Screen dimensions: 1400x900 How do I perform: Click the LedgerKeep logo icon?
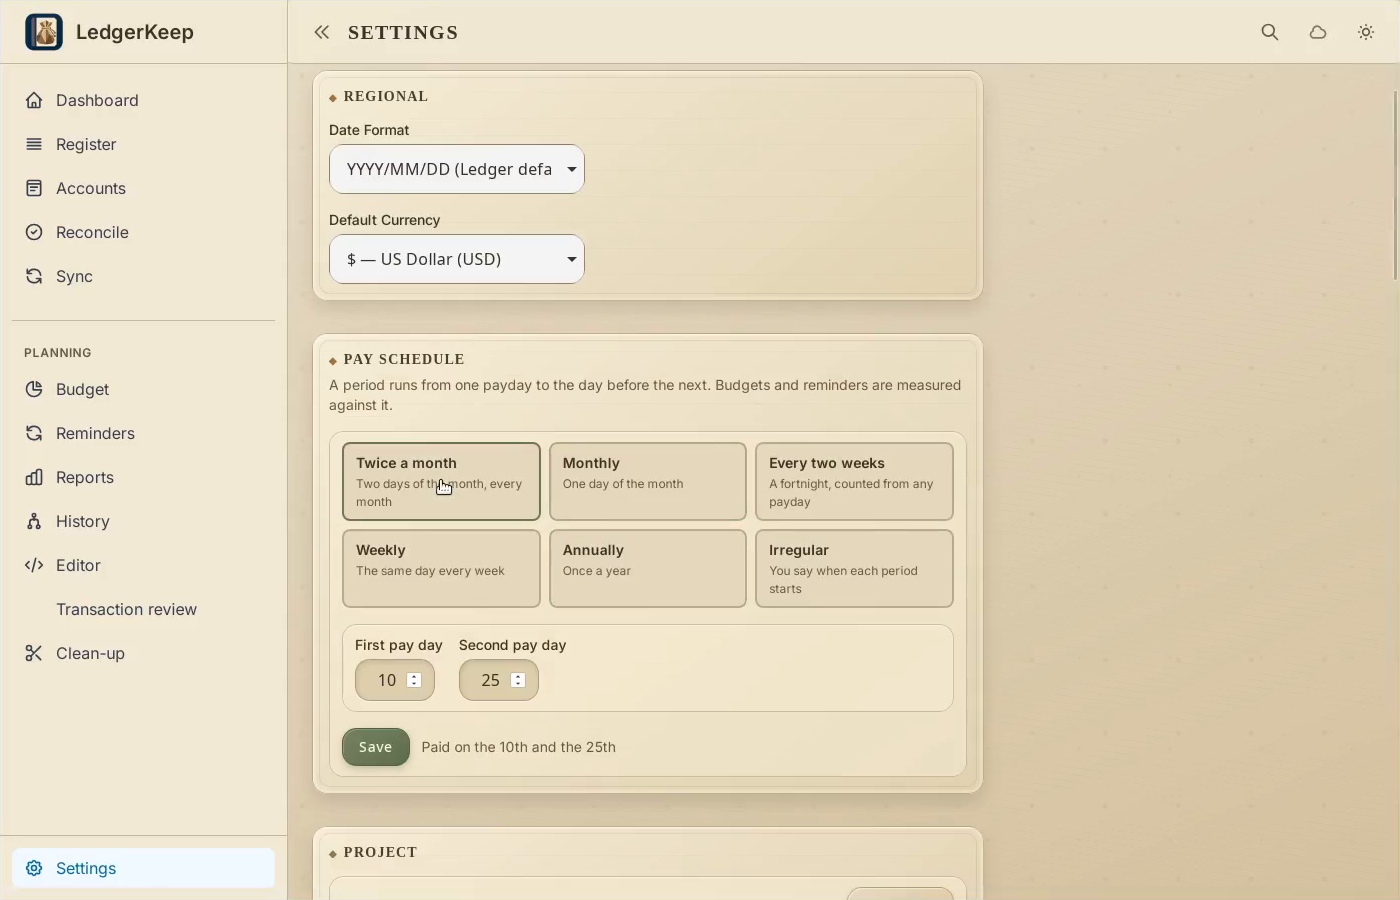(x=44, y=32)
